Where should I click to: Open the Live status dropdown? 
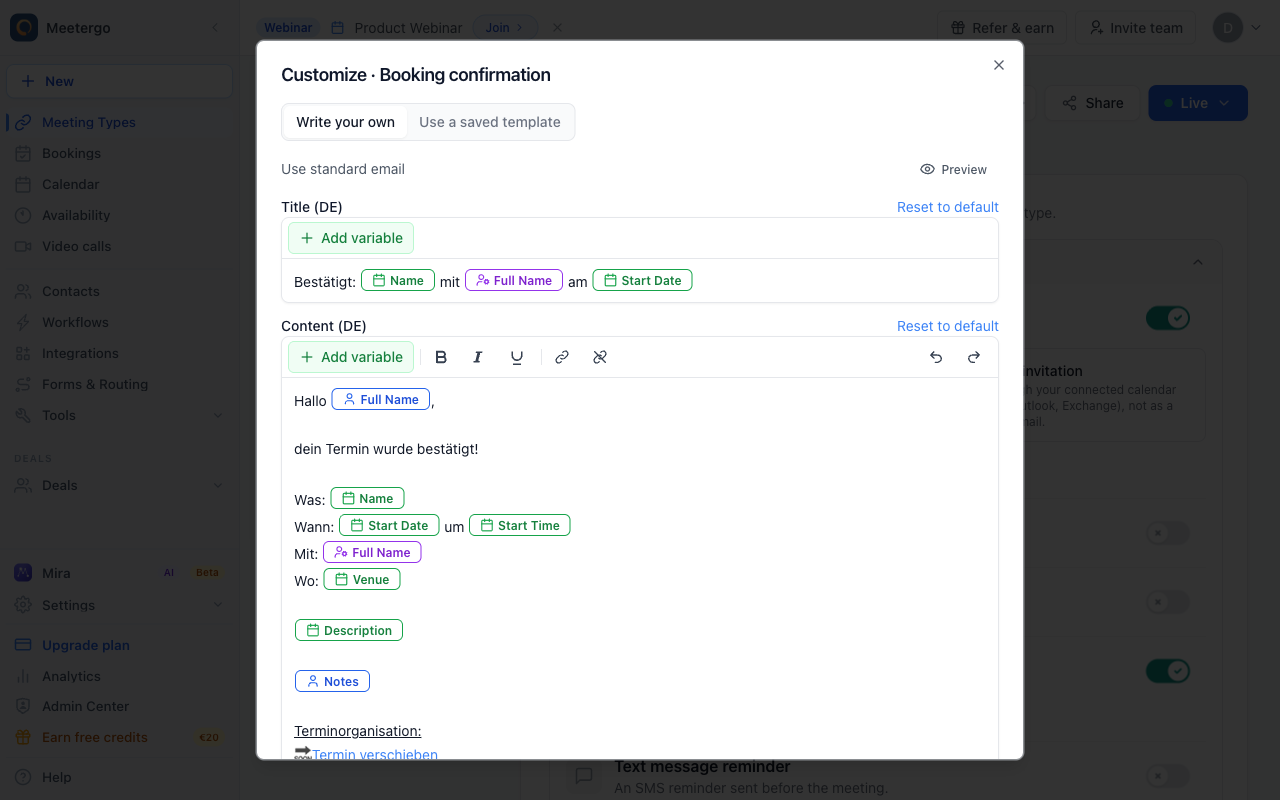(1198, 103)
